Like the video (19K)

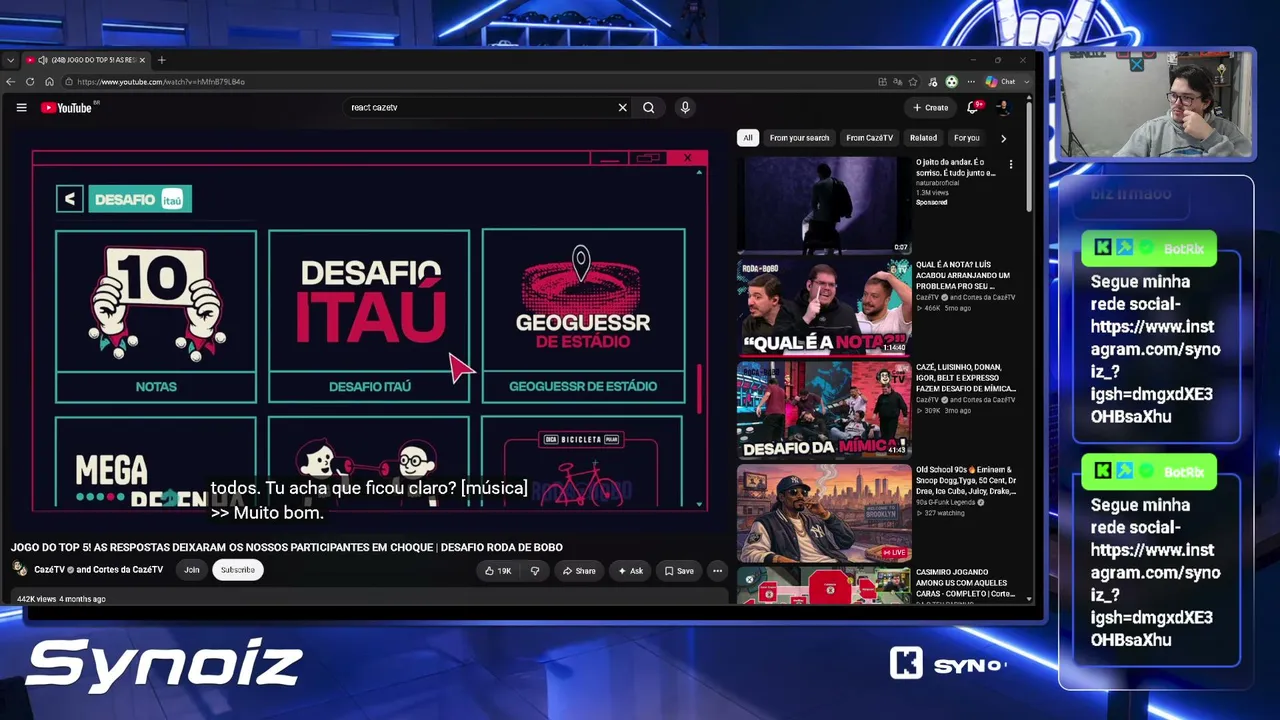click(x=498, y=571)
